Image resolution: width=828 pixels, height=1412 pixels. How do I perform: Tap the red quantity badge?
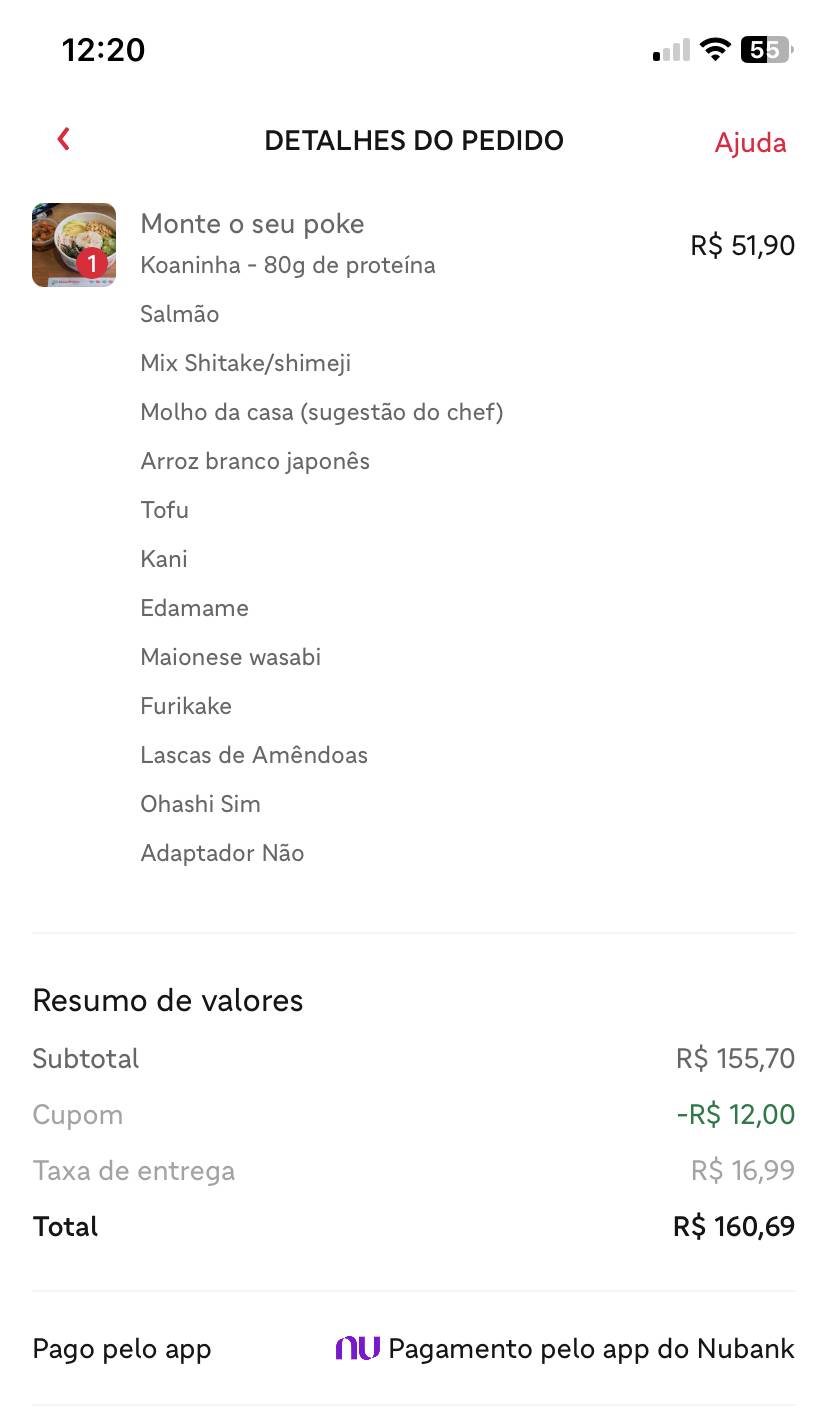click(92, 264)
